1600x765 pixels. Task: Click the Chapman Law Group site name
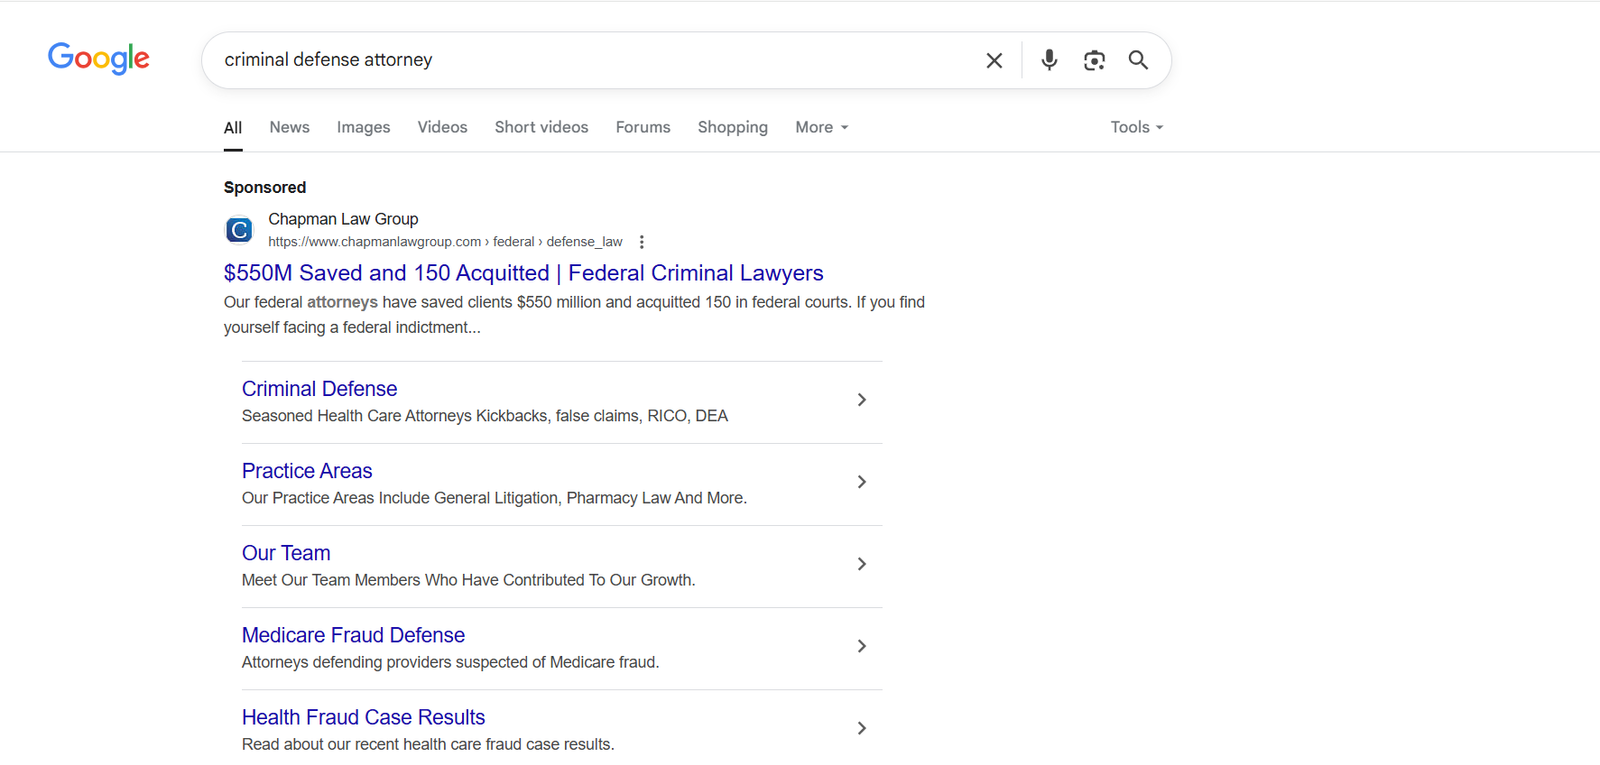tap(343, 219)
